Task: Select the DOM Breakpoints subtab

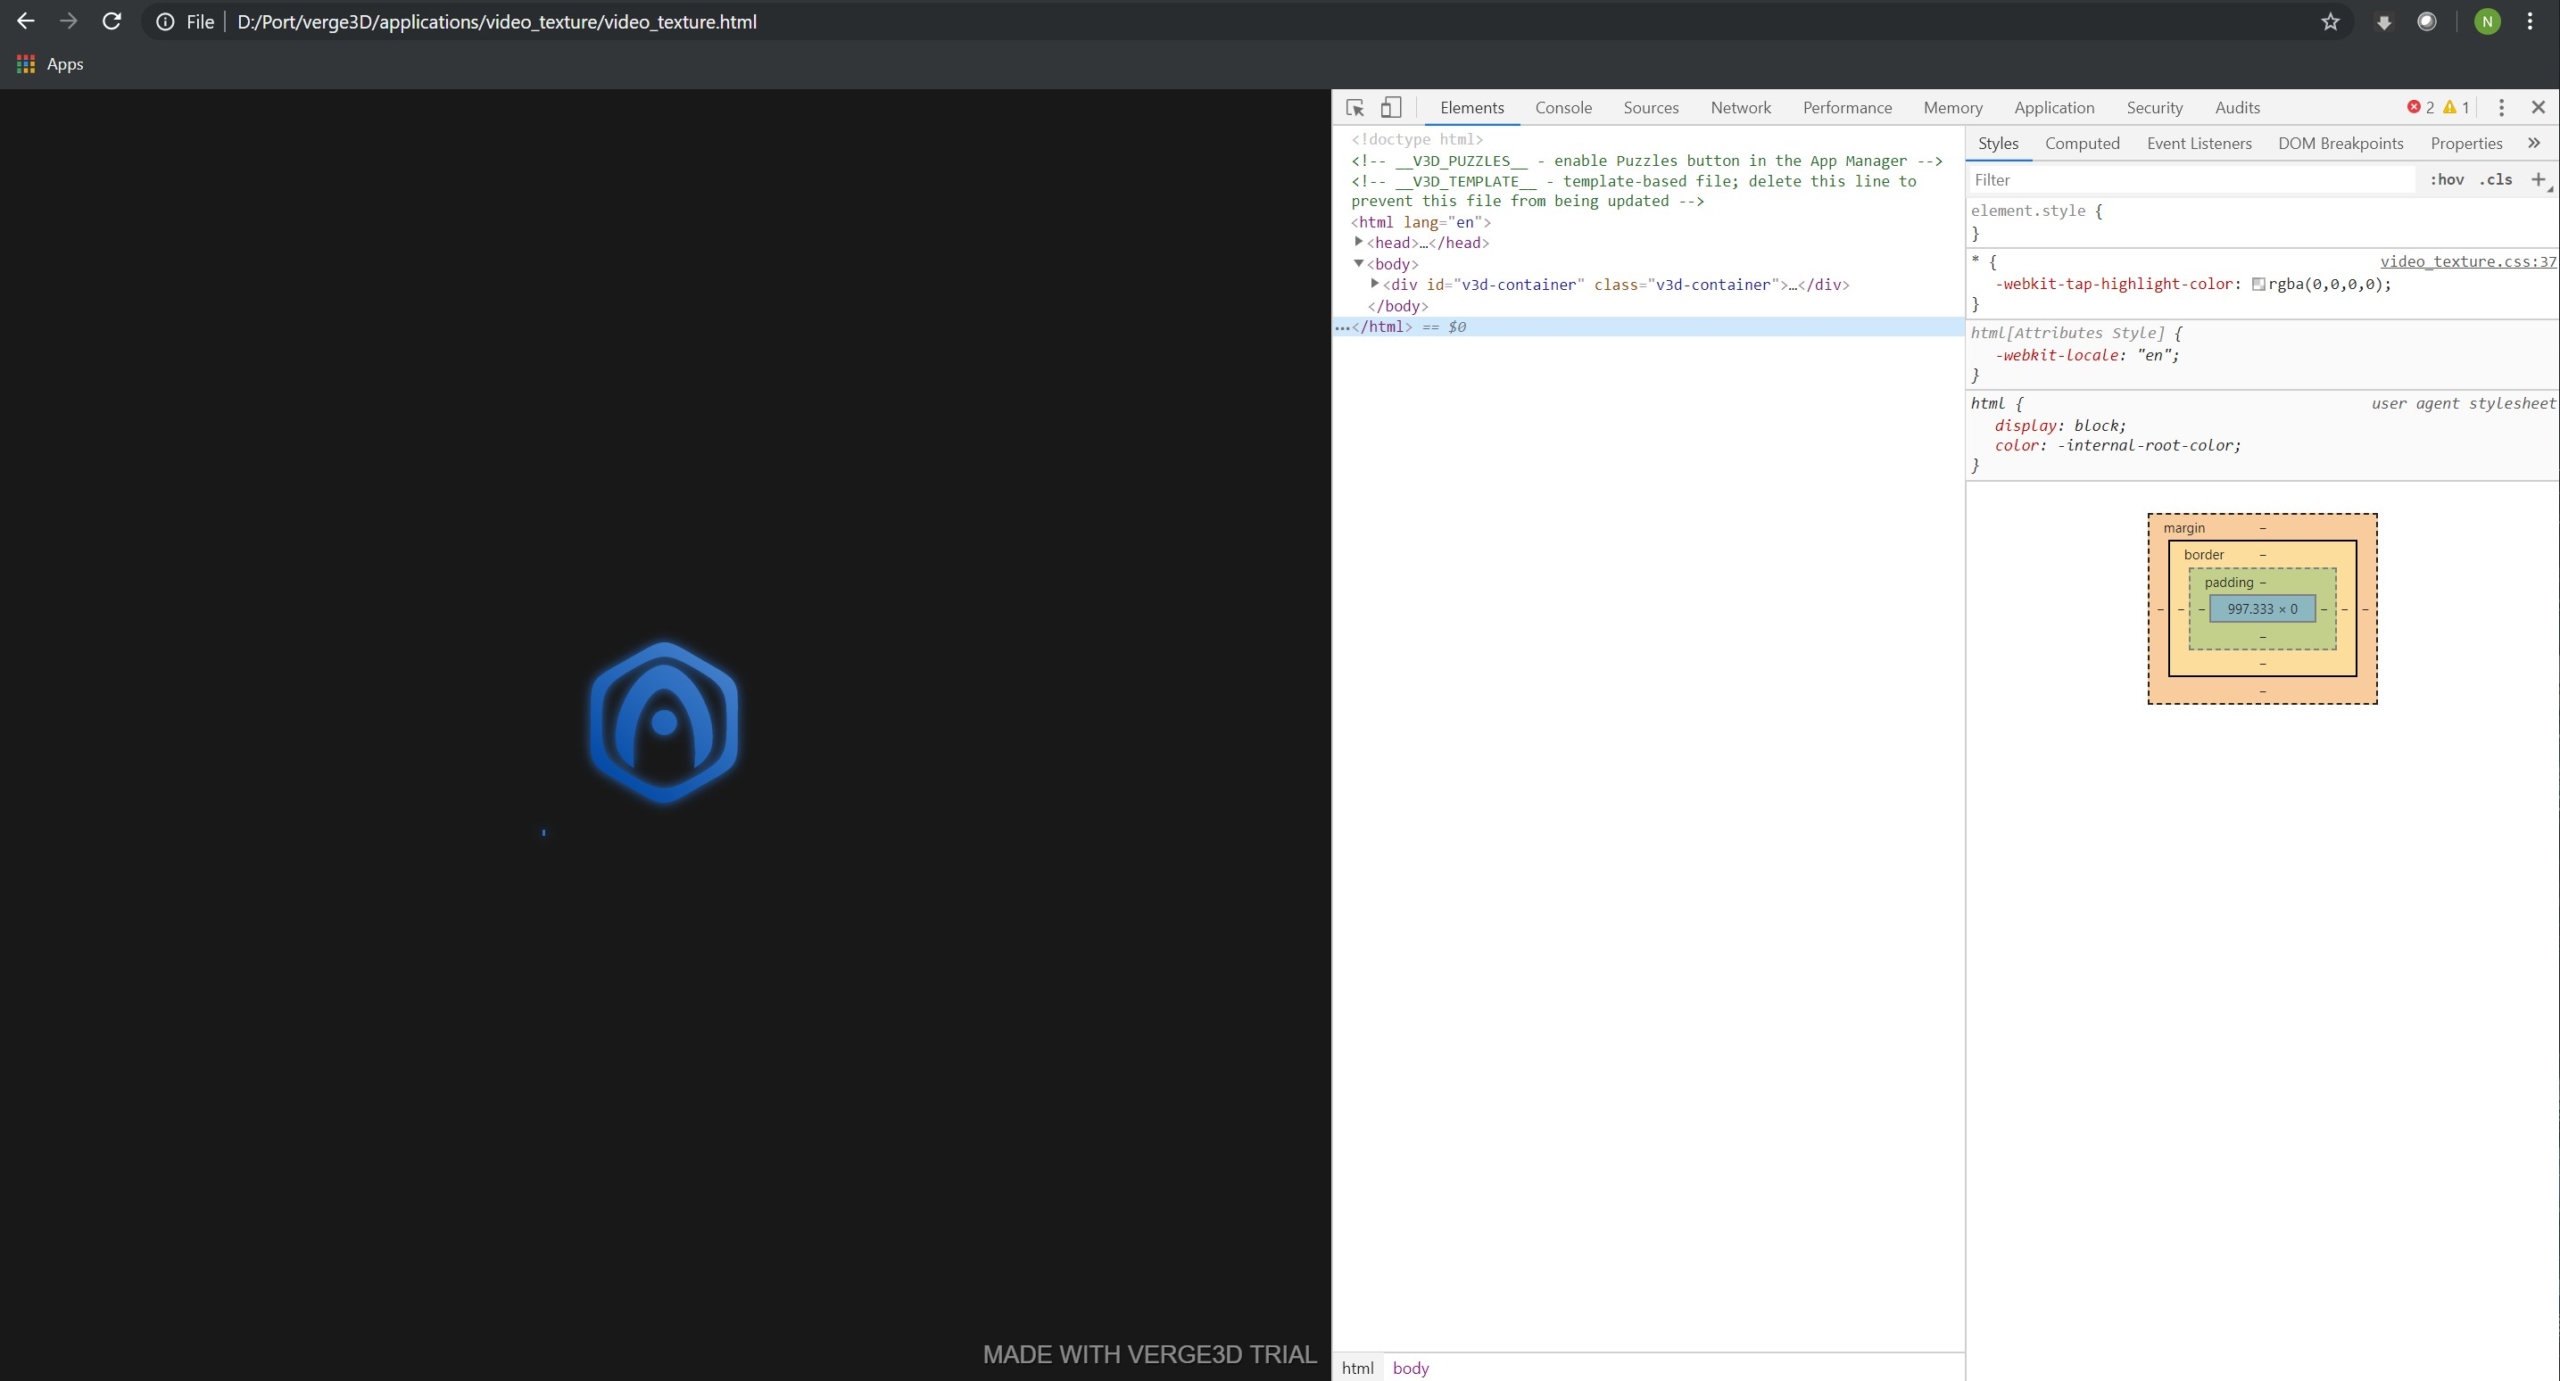Action: point(2340,143)
